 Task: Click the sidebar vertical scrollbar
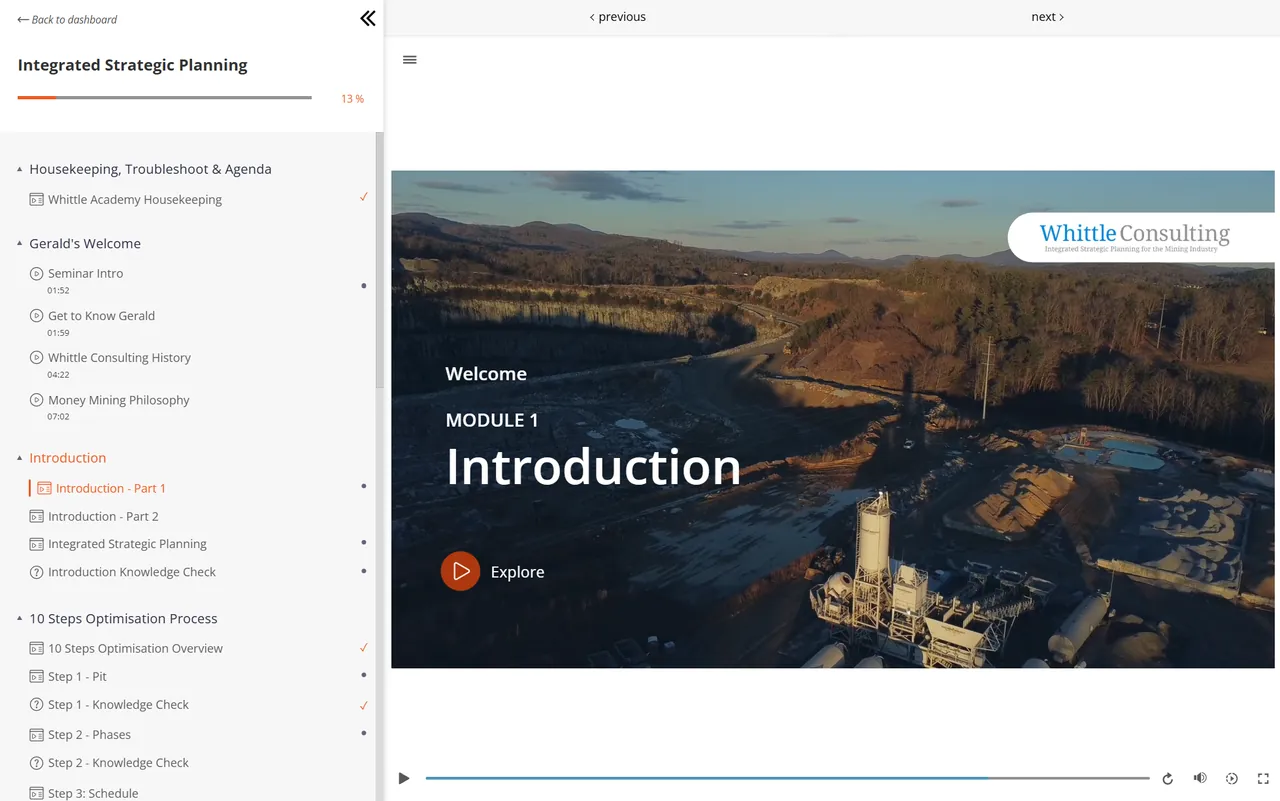(x=379, y=260)
